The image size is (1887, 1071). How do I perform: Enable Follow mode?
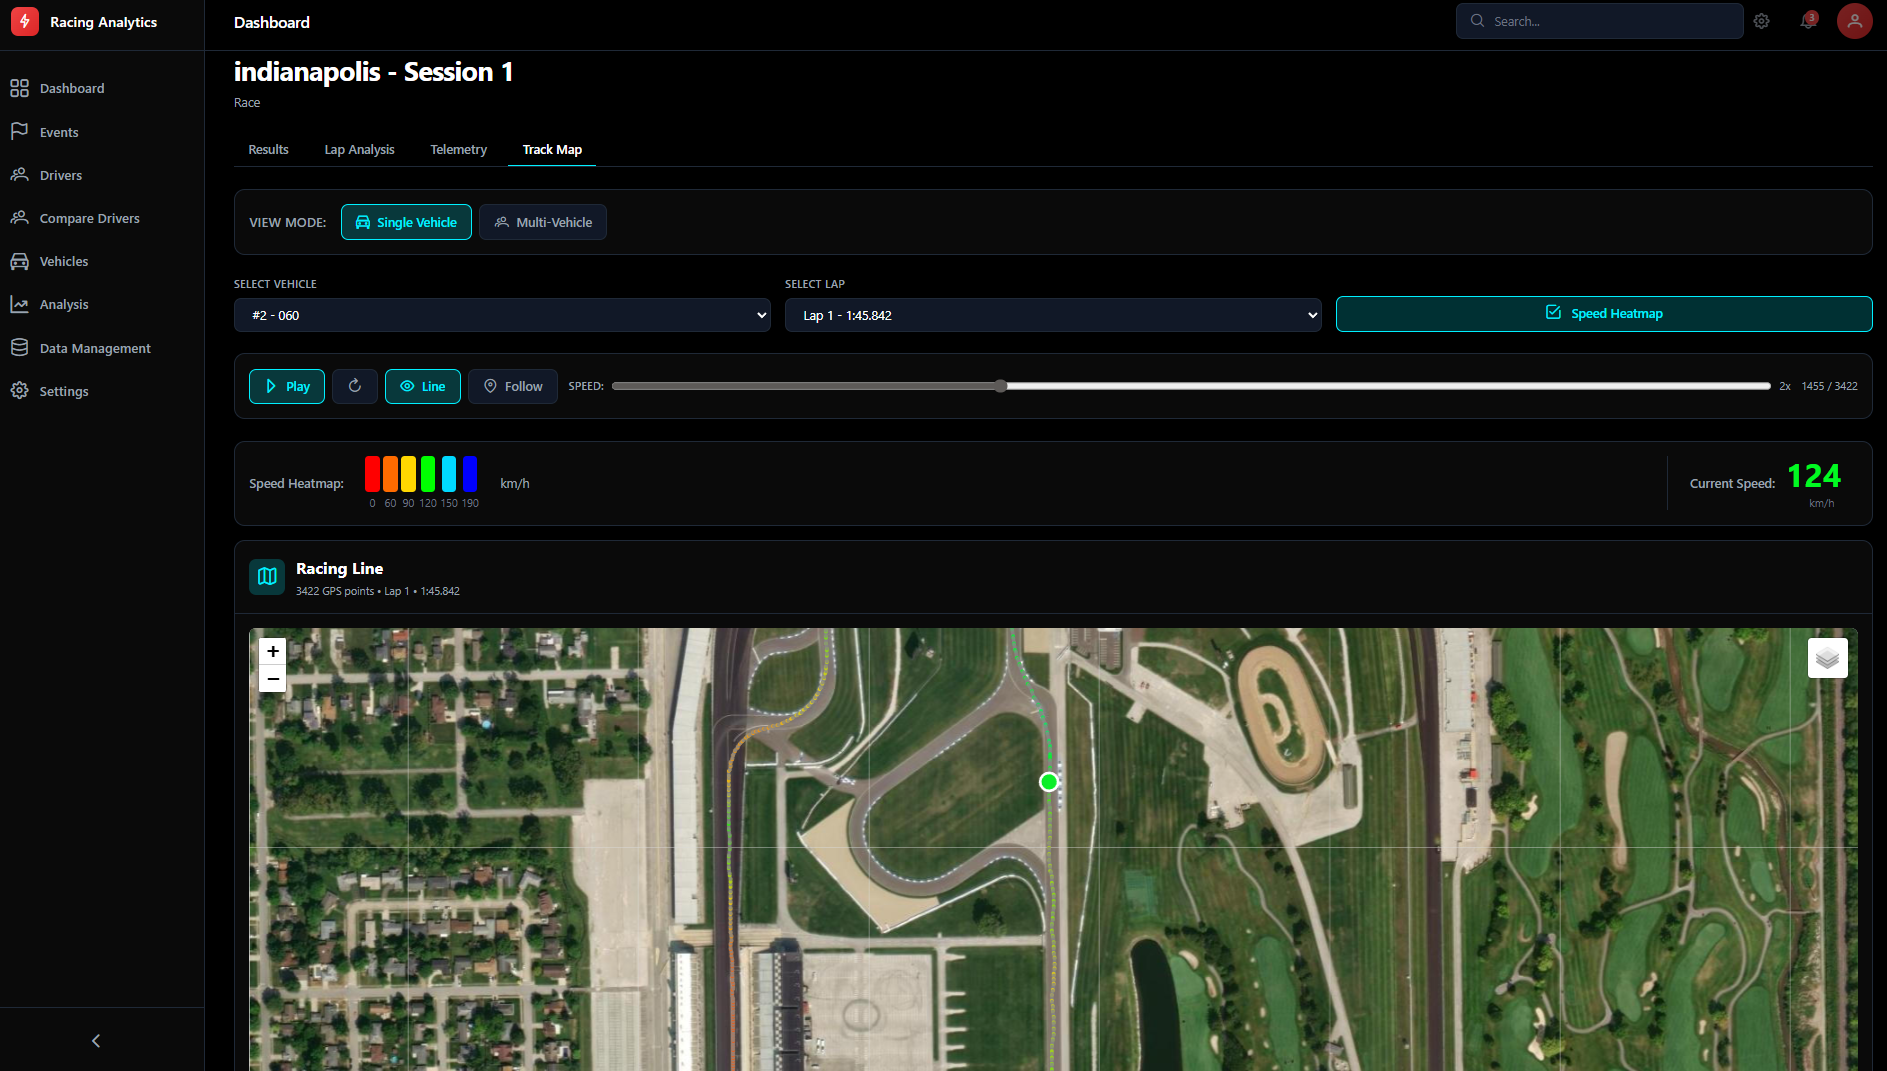[513, 386]
